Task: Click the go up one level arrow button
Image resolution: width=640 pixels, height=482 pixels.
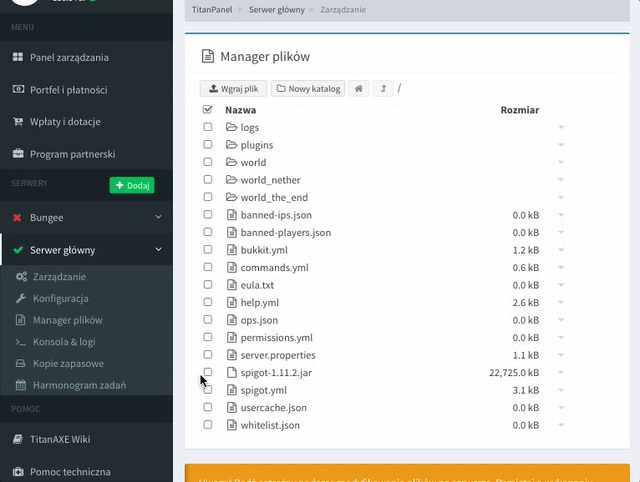Action: [x=384, y=89]
